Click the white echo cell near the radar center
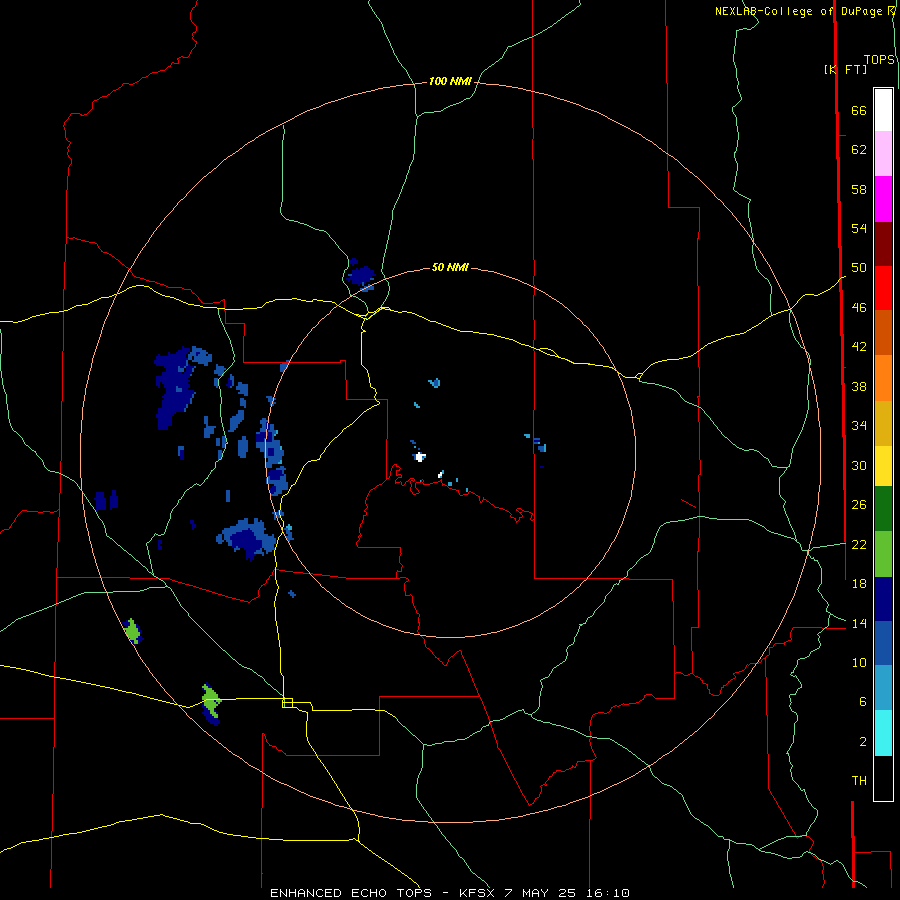The image size is (900, 900). [420, 456]
